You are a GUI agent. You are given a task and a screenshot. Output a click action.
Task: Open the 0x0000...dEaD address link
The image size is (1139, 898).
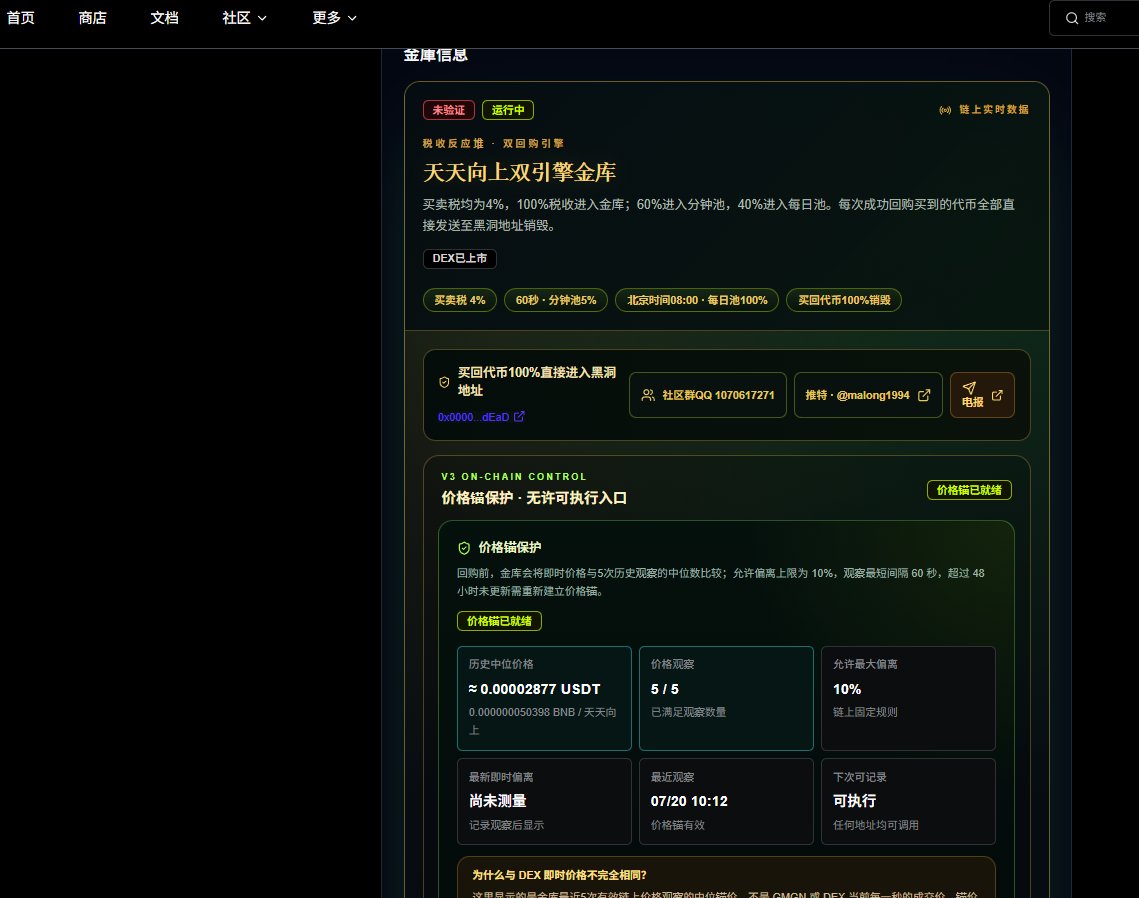click(473, 417)
